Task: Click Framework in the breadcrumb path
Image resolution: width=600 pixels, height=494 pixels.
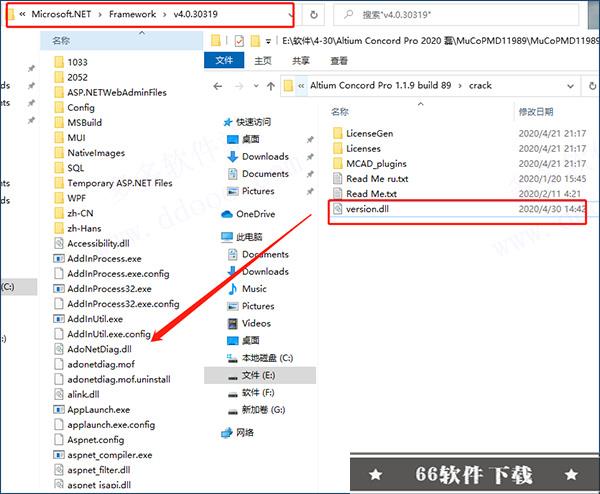Action: 132,14
